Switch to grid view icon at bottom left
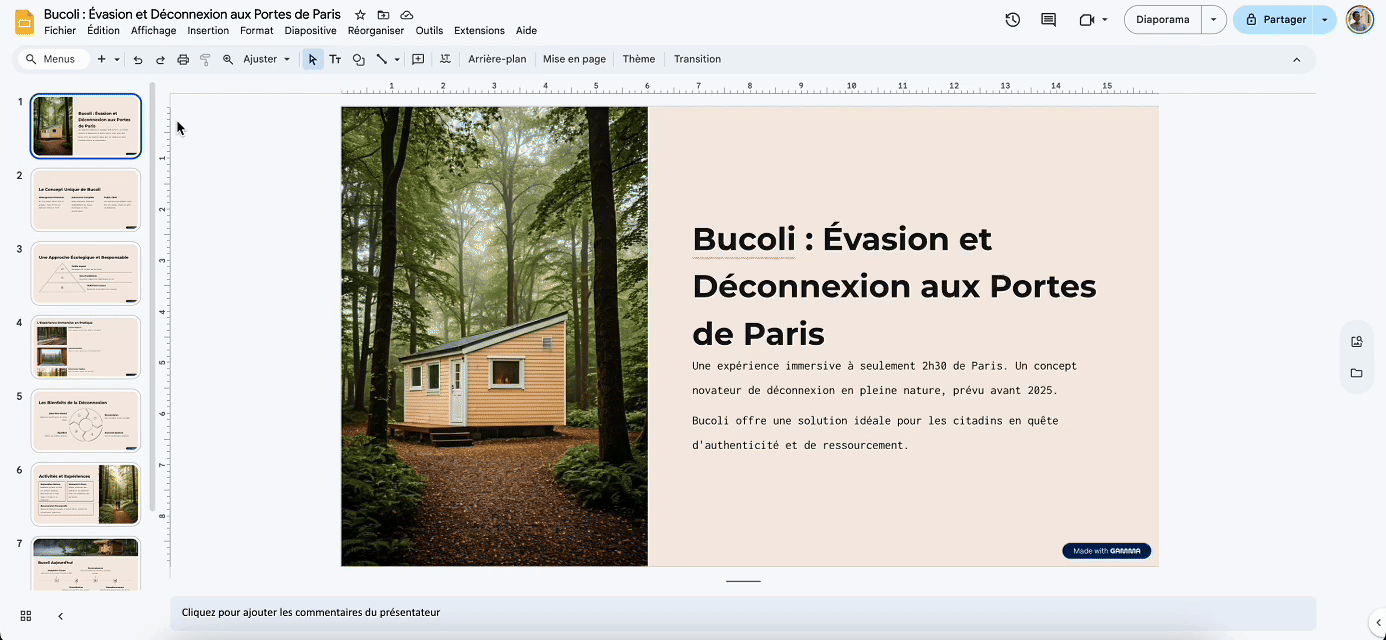 (26, 616)
